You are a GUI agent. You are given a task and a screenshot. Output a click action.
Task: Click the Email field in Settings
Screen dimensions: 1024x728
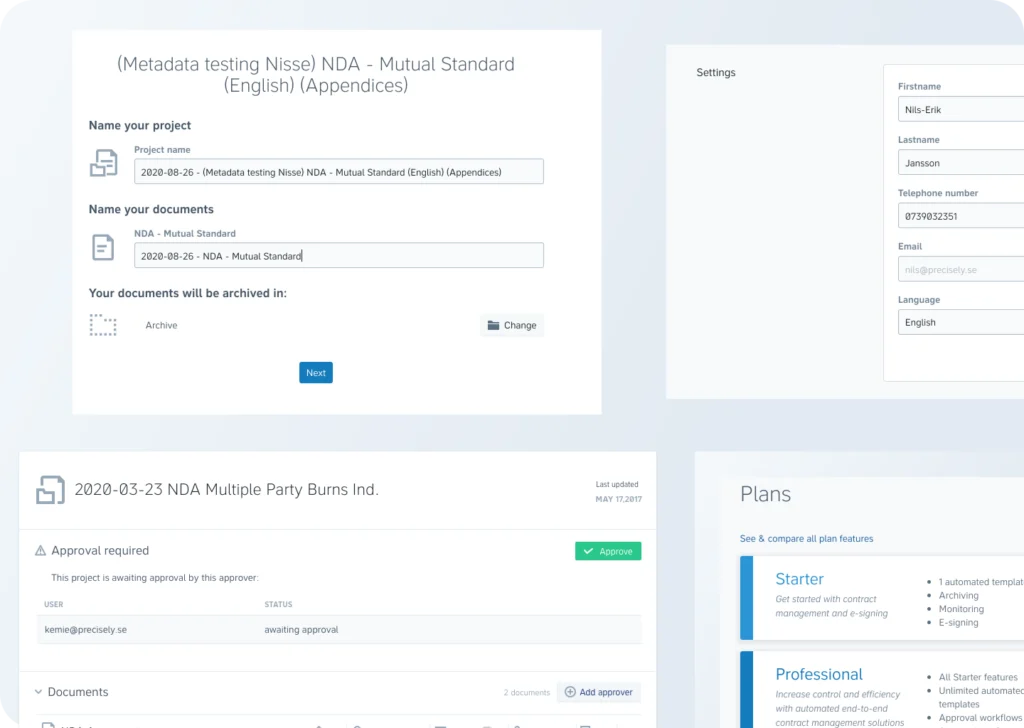pos(961,270)
